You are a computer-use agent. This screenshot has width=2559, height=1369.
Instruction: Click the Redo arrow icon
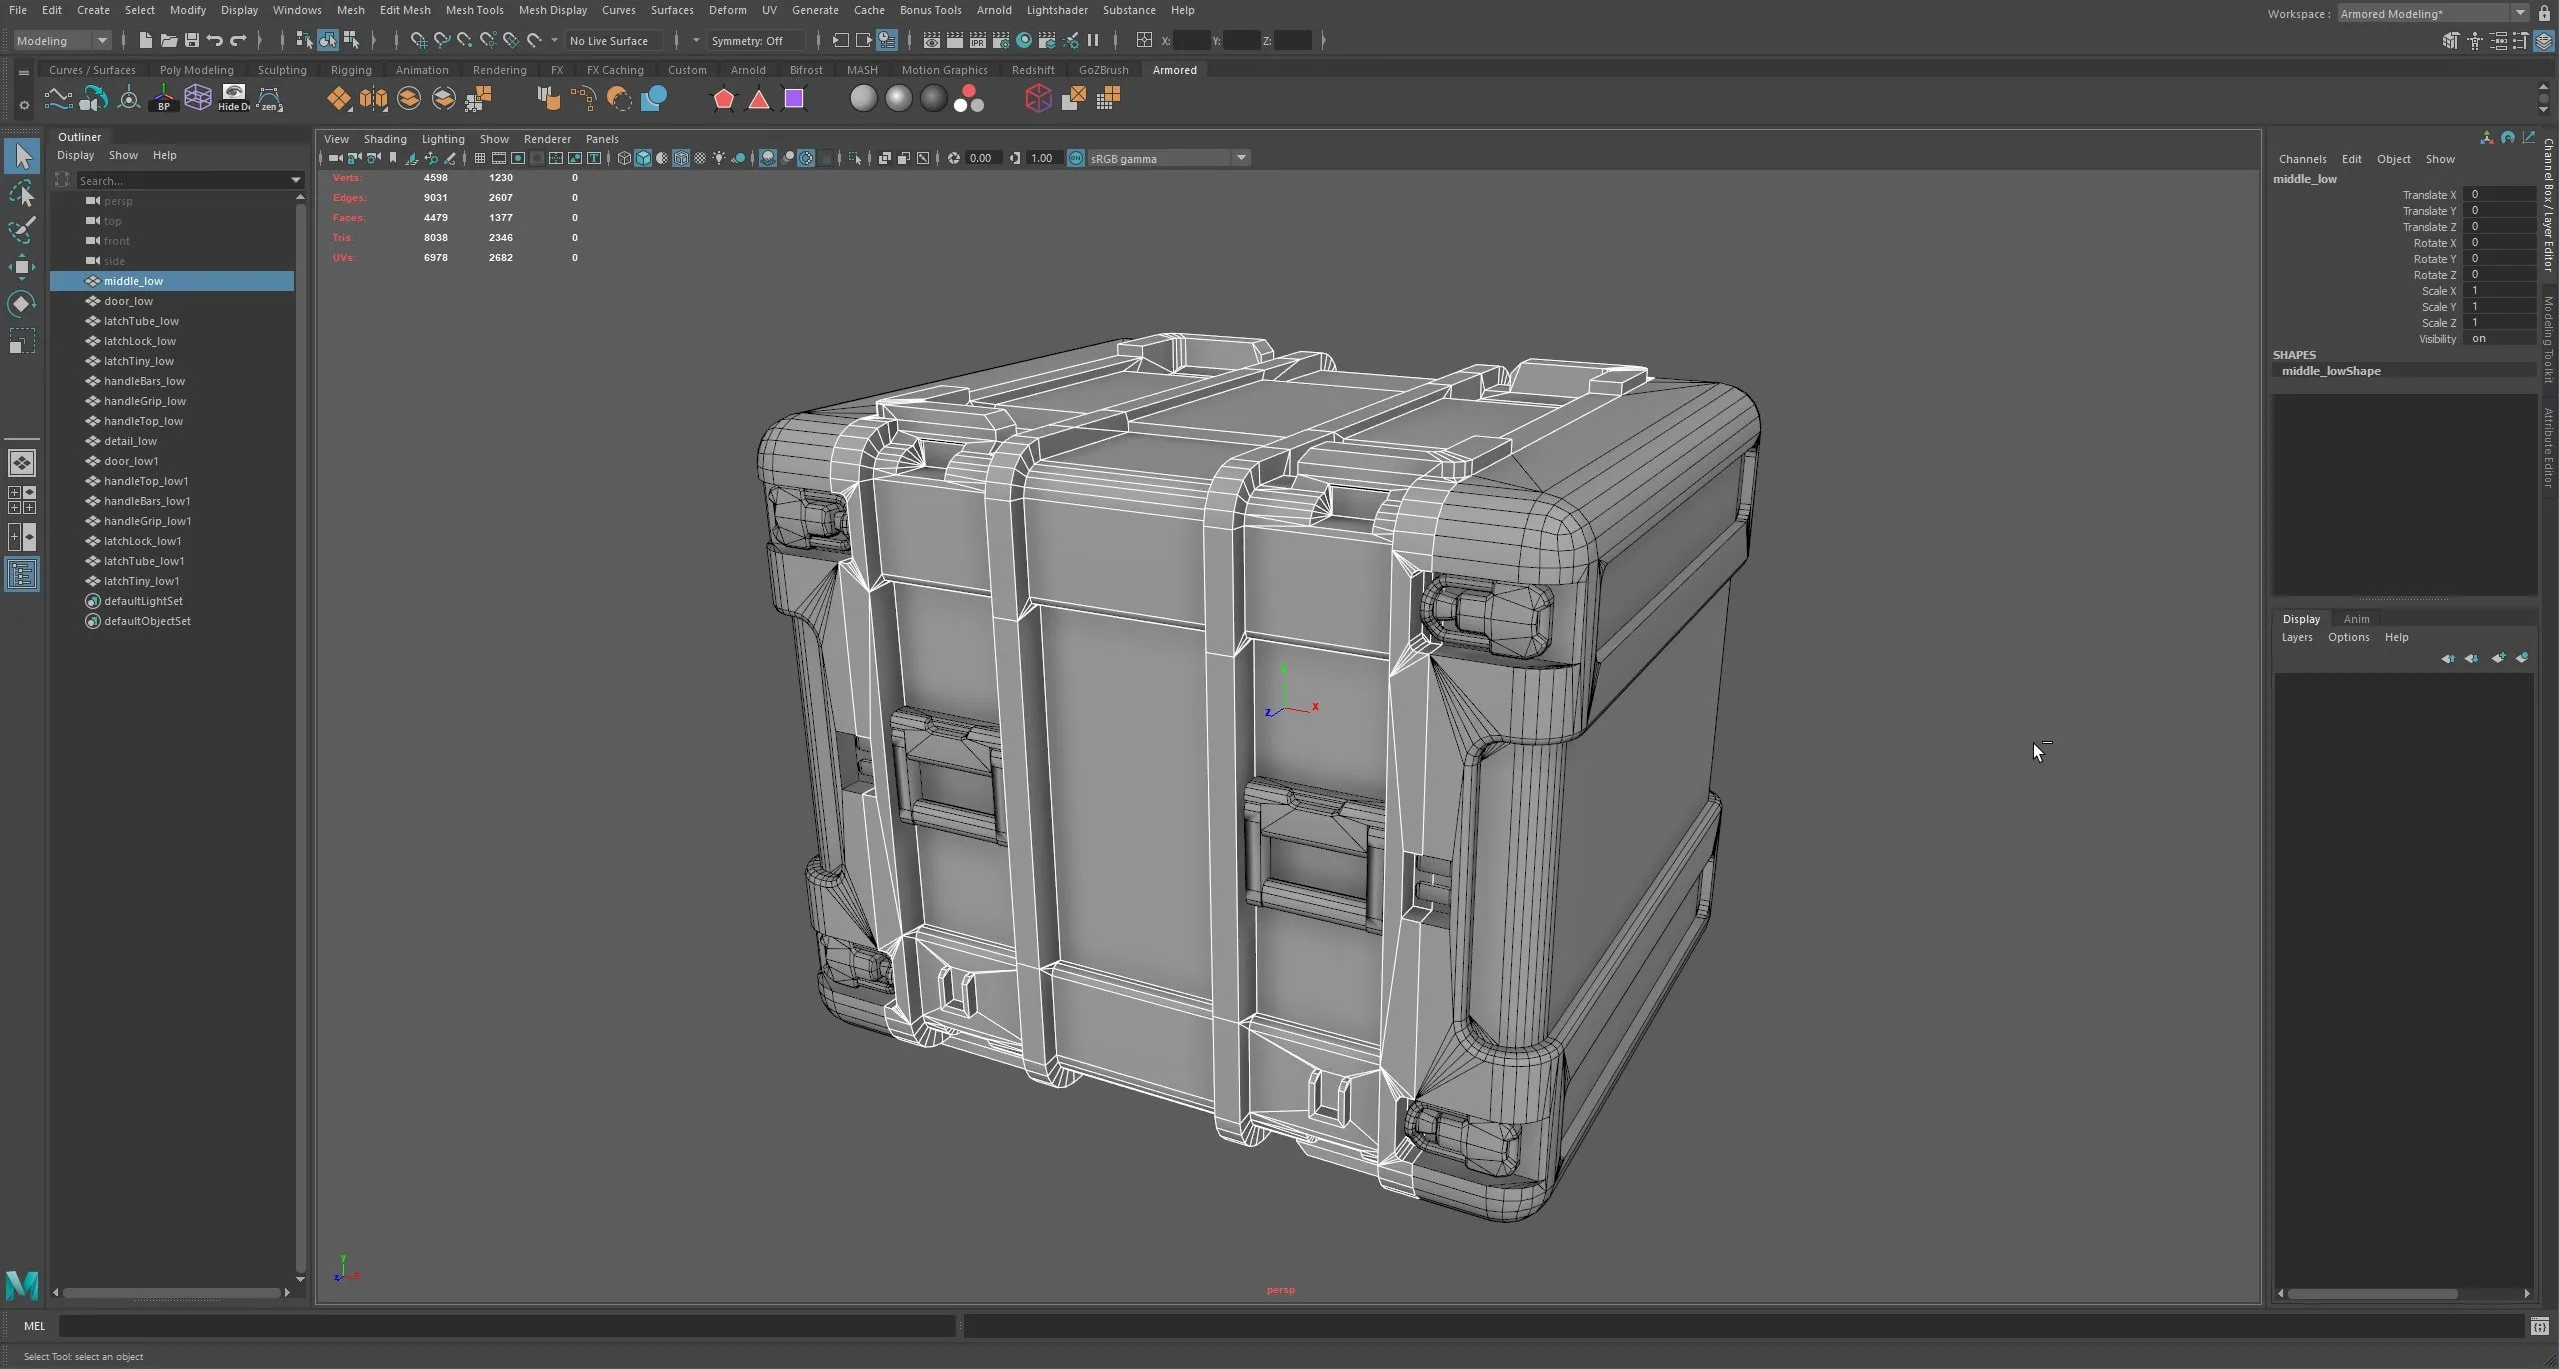pyautogui.click(x=238, y=40)
